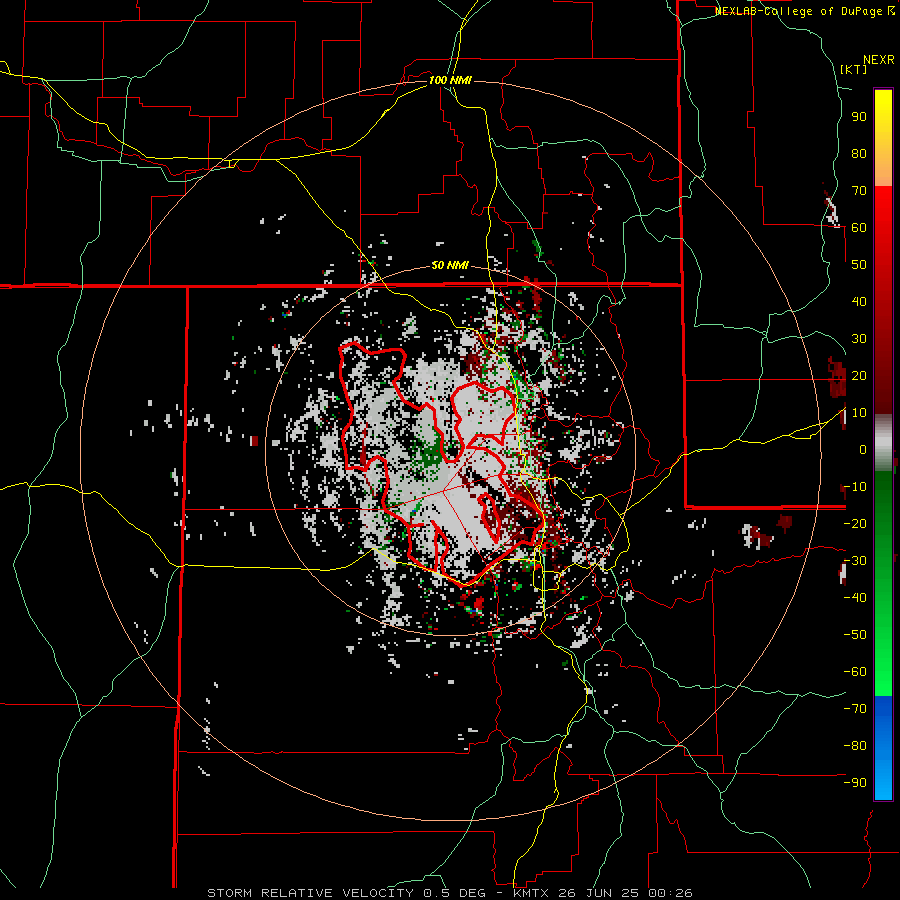Screen dimensions: 900x900
Task: Click the NEXLAB-College of DuPage credit text
Action: pyautogui.click(x=804, y=11)
